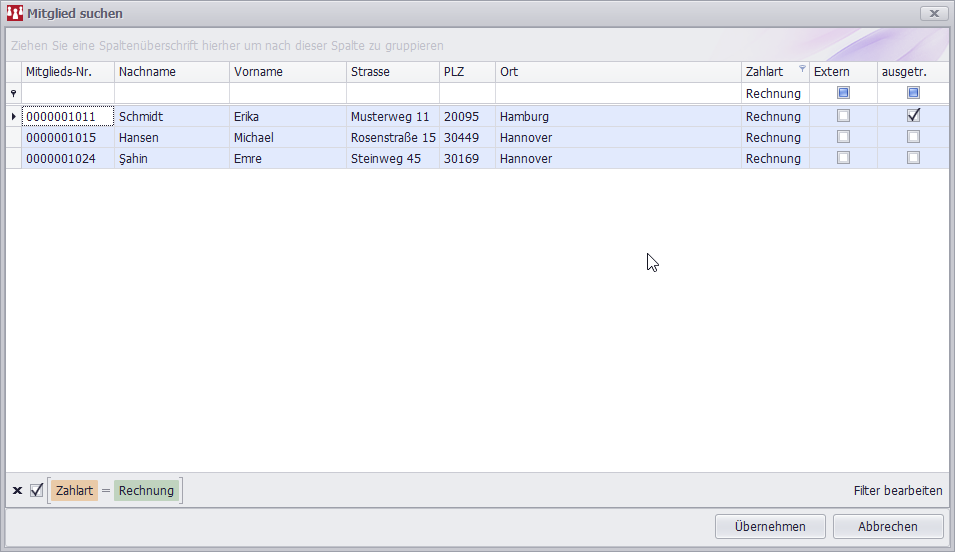Click the Abbrechen button
This screenshot has height=552, width=955.
tap(888, 526)
